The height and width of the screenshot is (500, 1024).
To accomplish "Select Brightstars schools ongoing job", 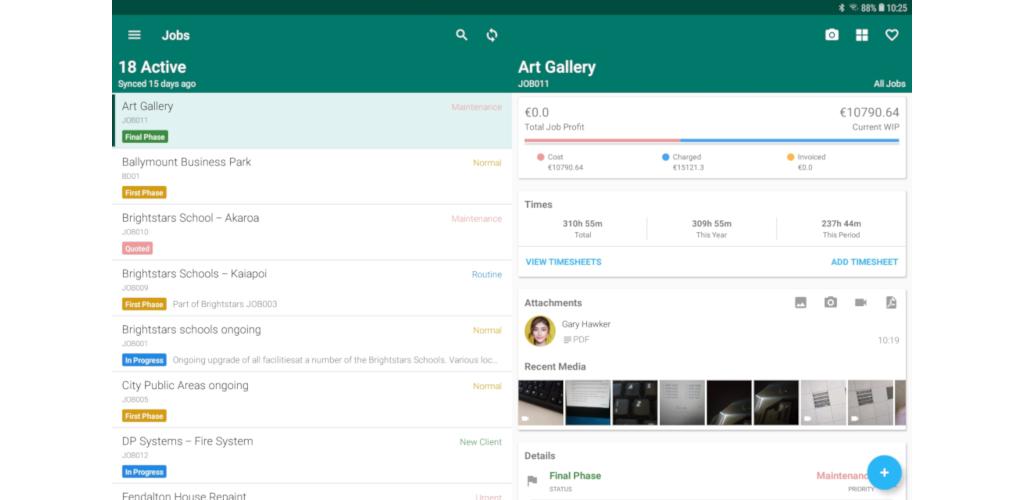I will [x=312, y=344].
